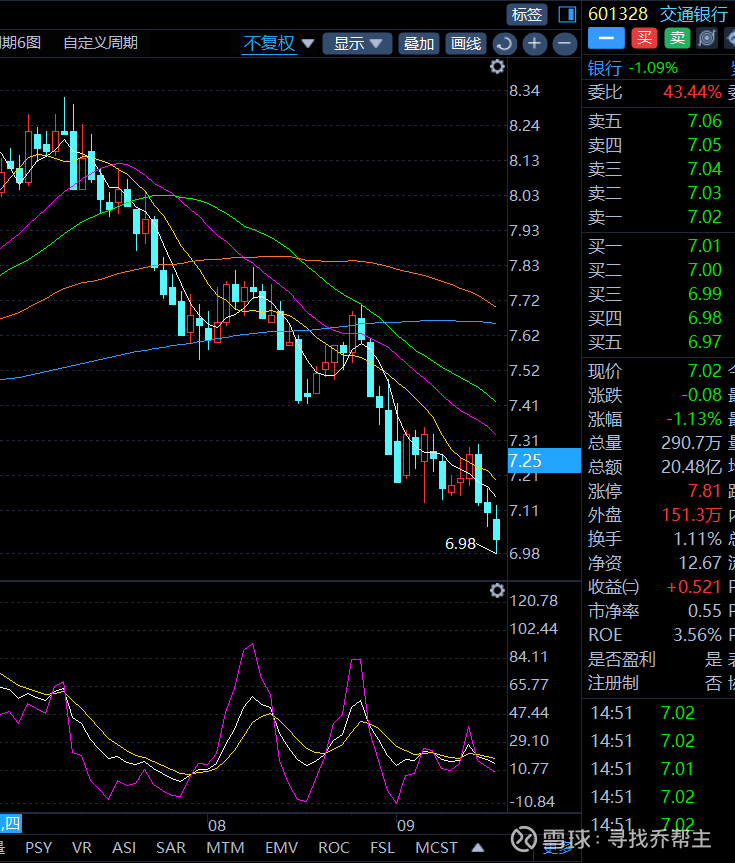Select the SAR indicator tab

click(x=171, y=848)
